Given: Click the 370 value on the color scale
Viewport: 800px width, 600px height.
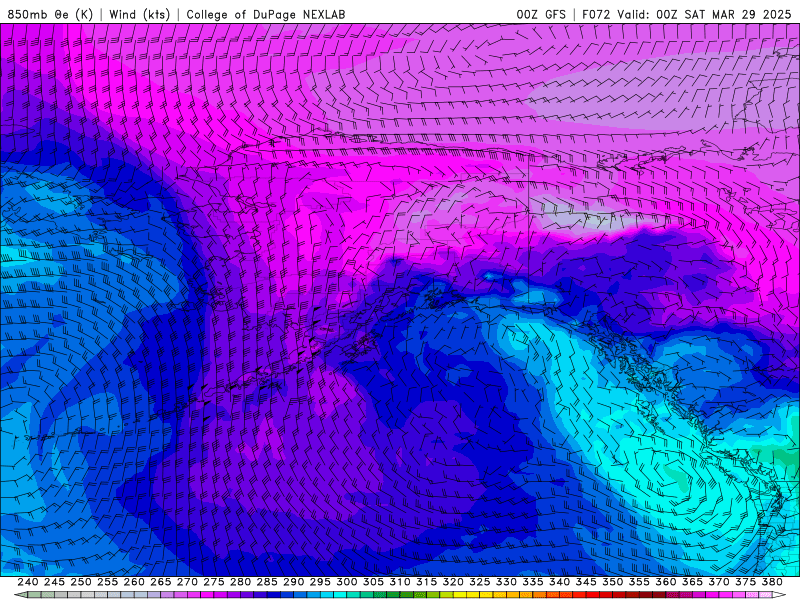Looking at the screenshot, I should coord(719,582).
